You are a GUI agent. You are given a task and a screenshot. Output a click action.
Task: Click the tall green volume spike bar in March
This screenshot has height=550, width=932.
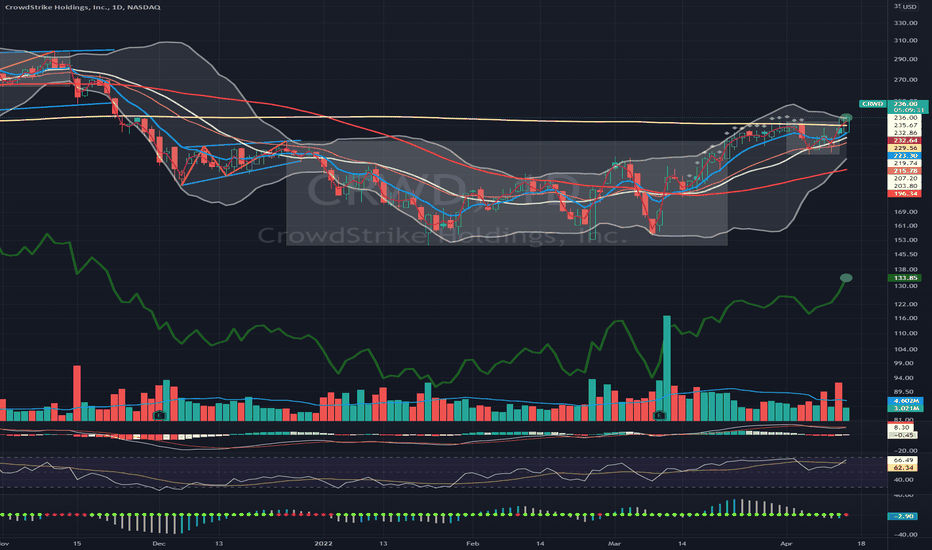click(x=666, y=368)
